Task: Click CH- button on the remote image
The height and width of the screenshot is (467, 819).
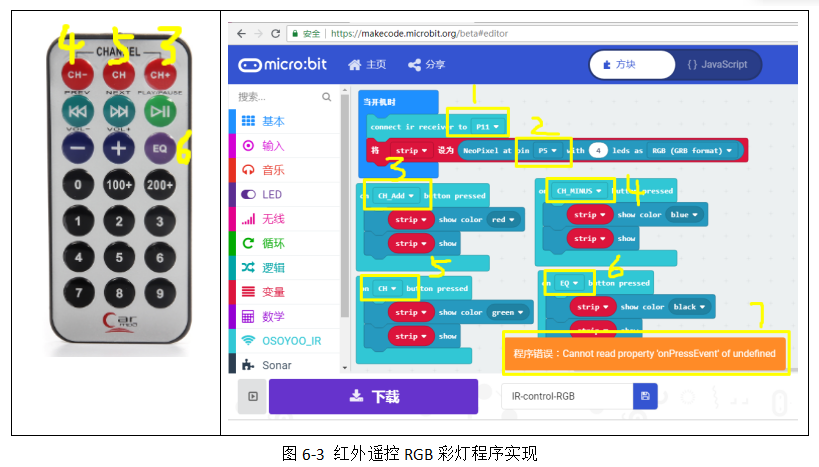Action: tap(77, 75)
